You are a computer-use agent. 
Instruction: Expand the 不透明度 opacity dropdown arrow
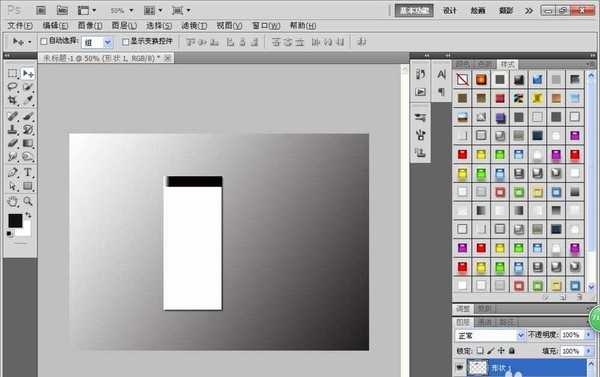tap(589, 335)
